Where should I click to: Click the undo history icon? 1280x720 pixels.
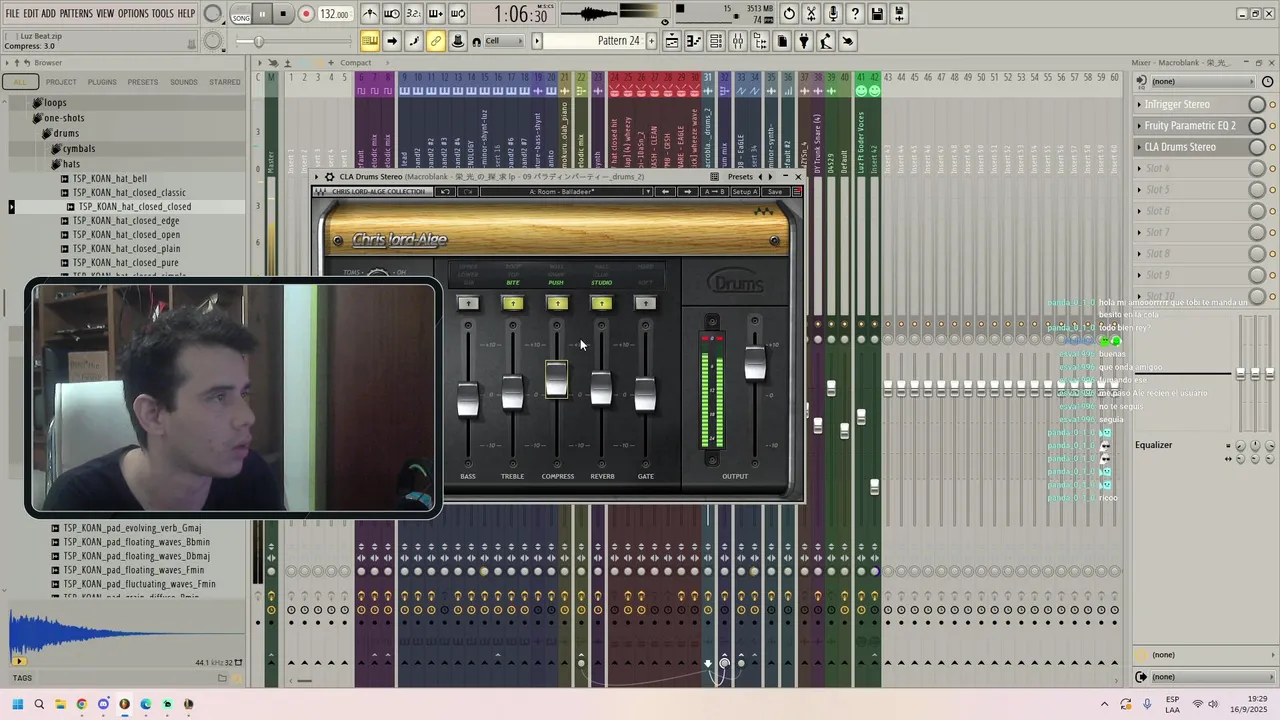pyautogui.click(x=789, y=14)
